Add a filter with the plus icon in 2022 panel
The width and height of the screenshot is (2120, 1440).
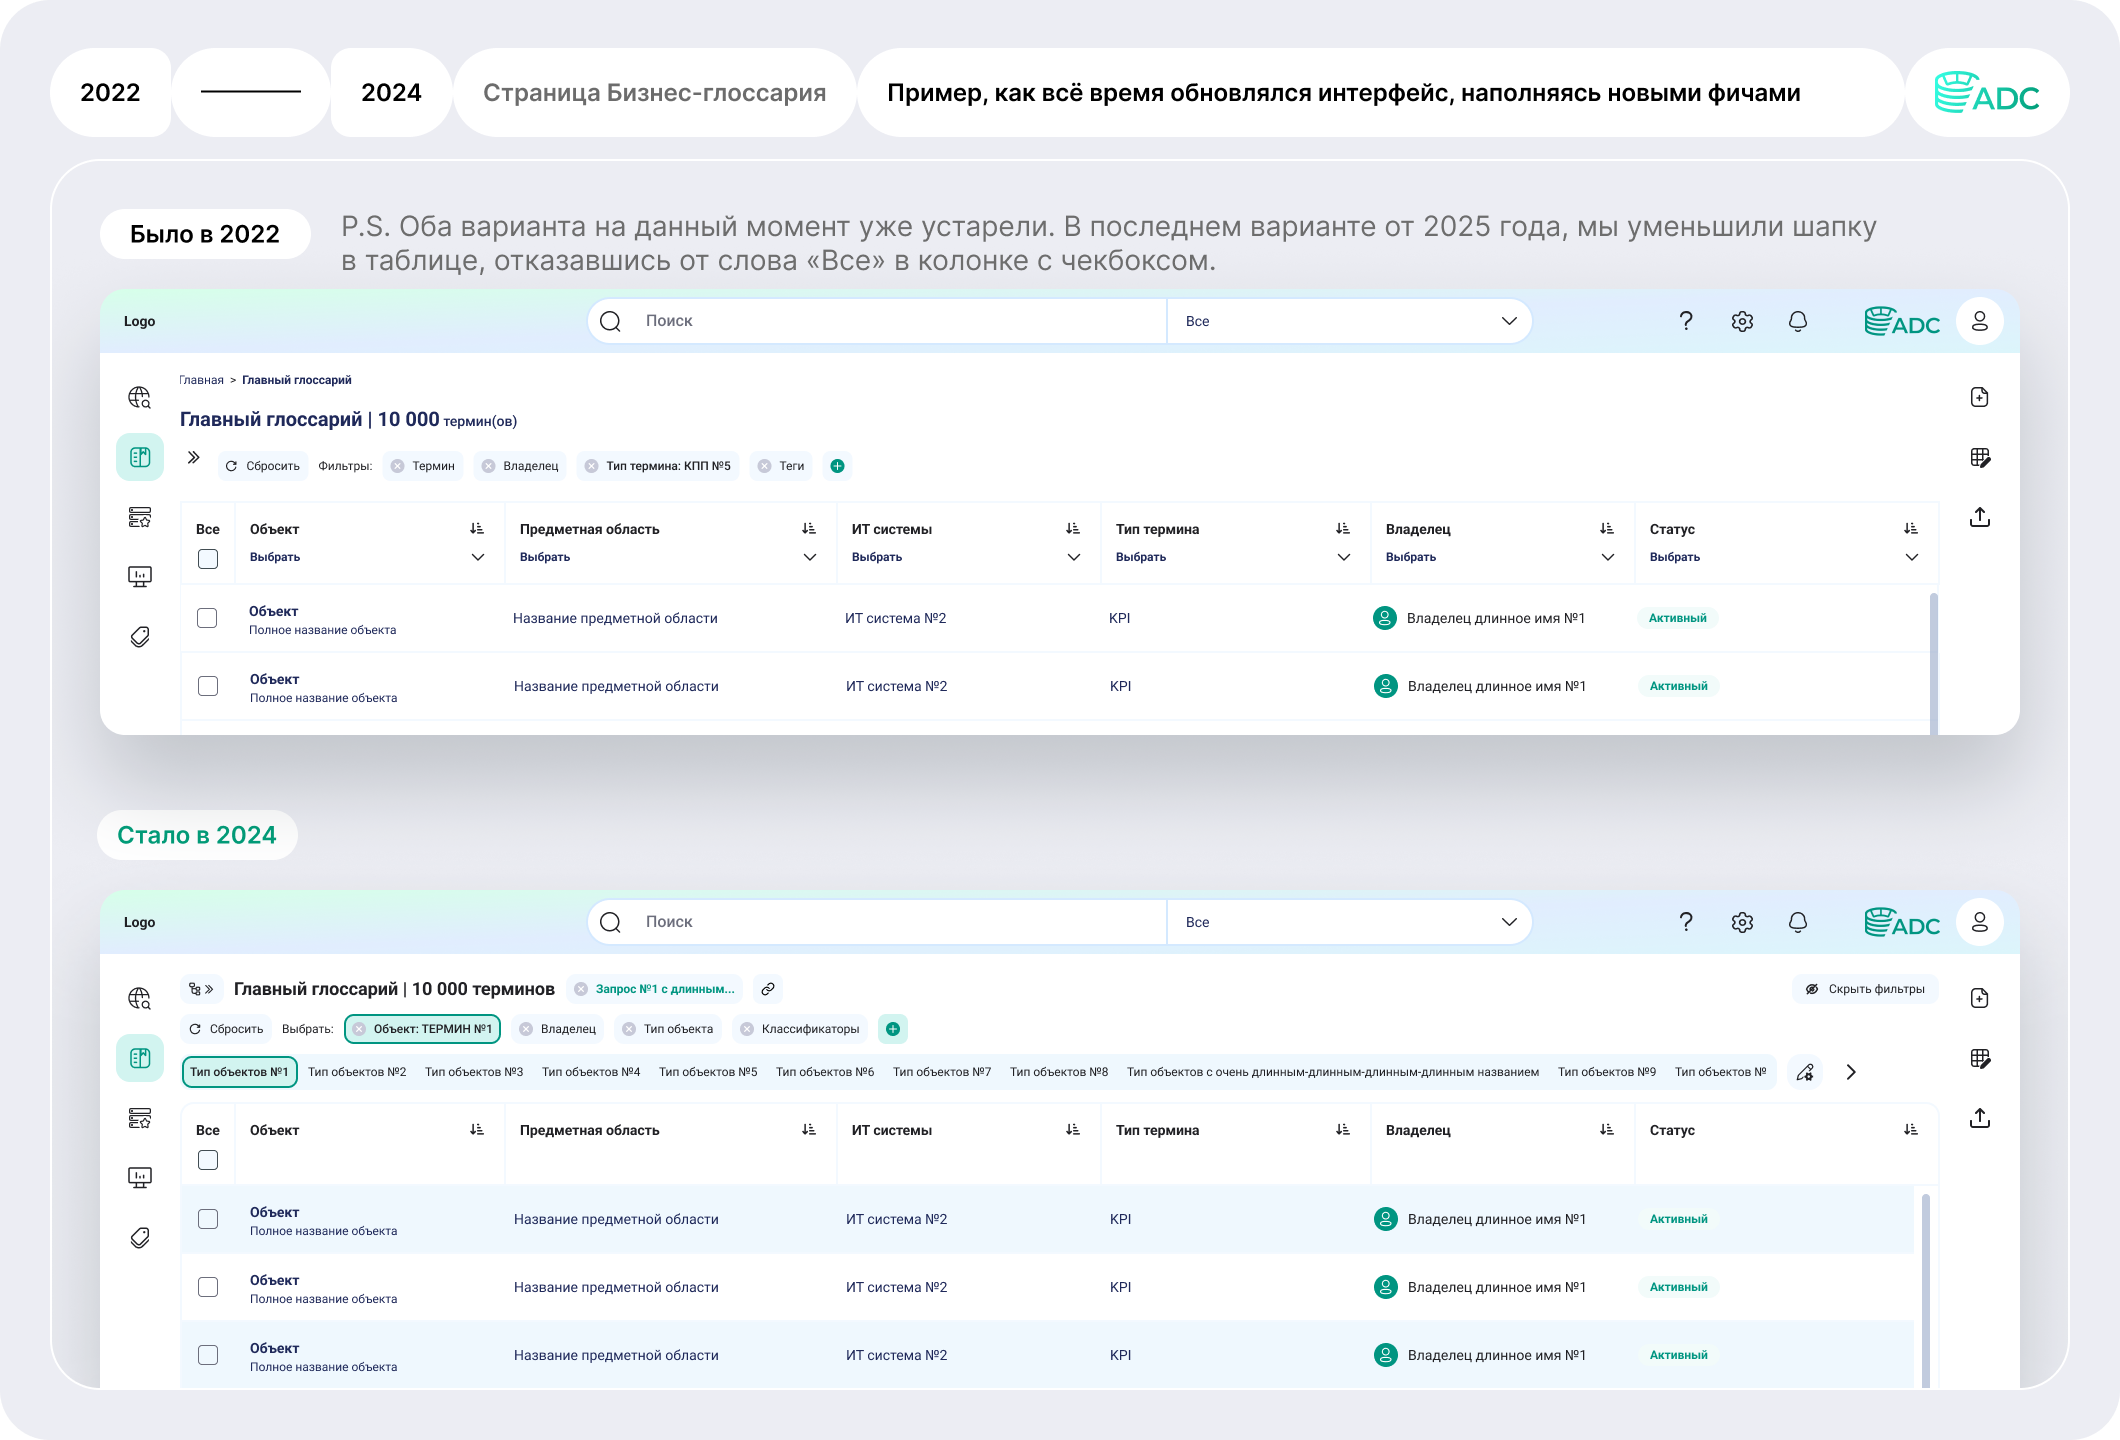838,466
